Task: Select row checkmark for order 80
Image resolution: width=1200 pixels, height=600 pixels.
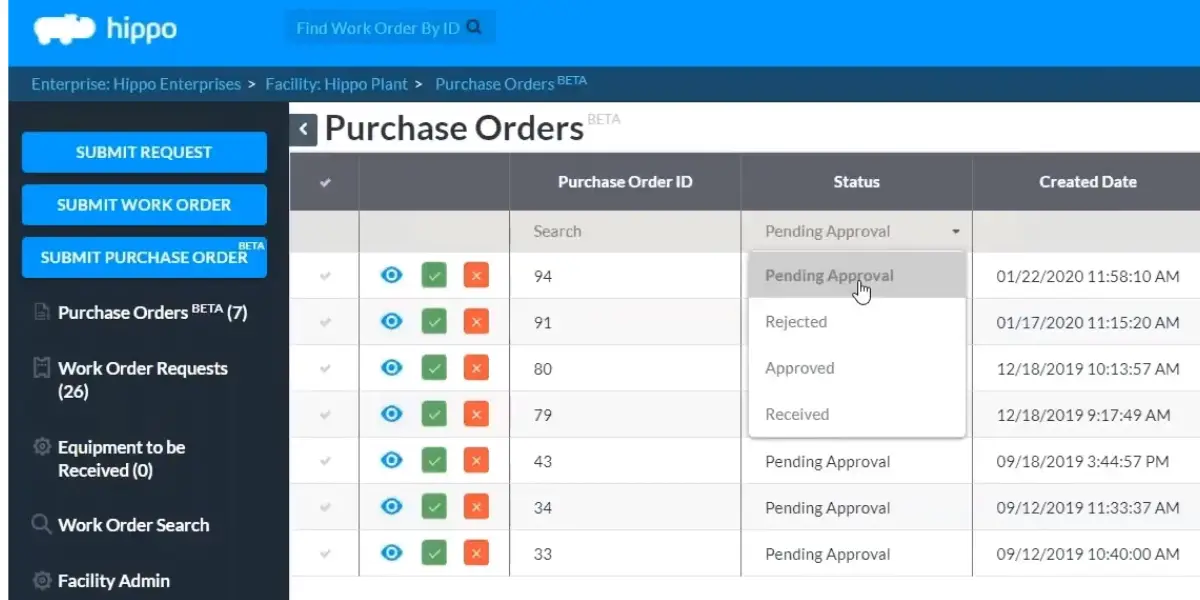Action: click(x=324, y=369)
